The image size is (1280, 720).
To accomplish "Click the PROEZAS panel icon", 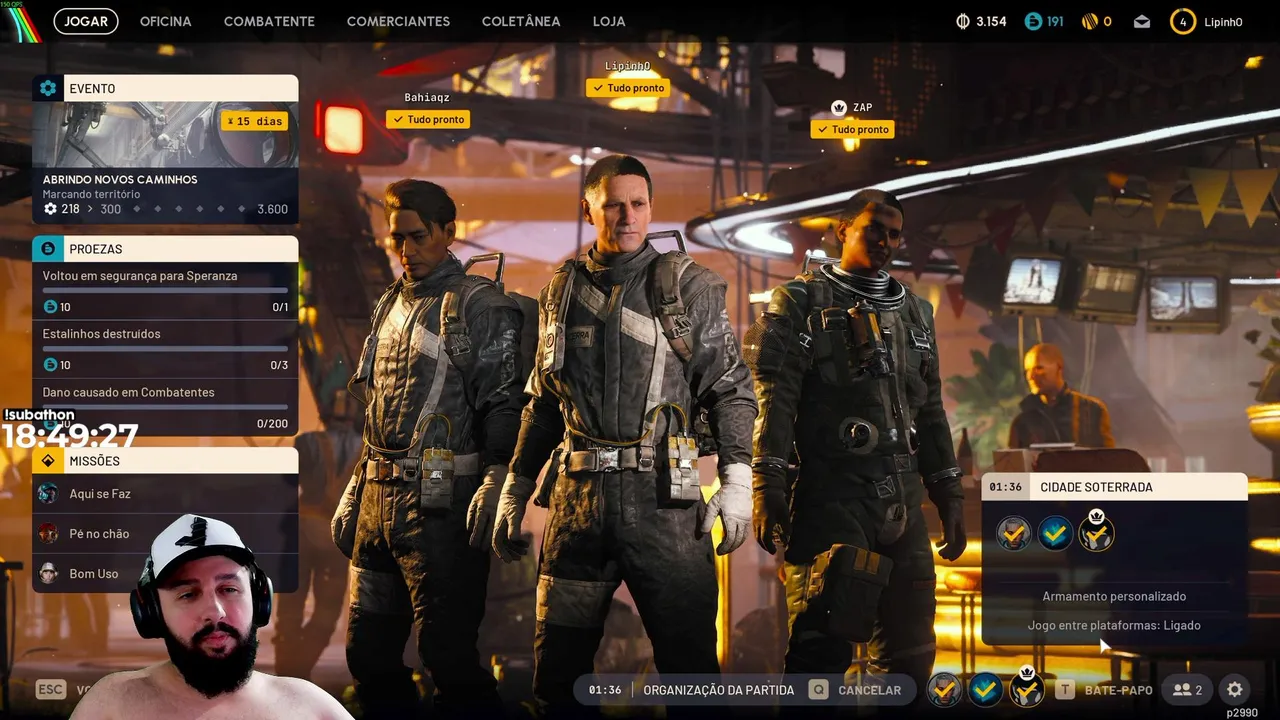I will pyautogui.click(x=48, y=248).
